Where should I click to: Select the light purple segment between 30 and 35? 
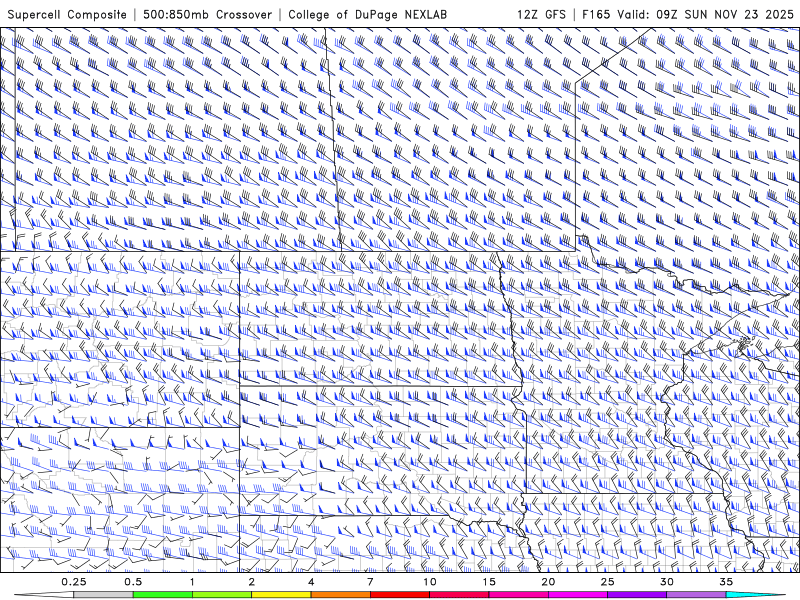click(696, 595)
